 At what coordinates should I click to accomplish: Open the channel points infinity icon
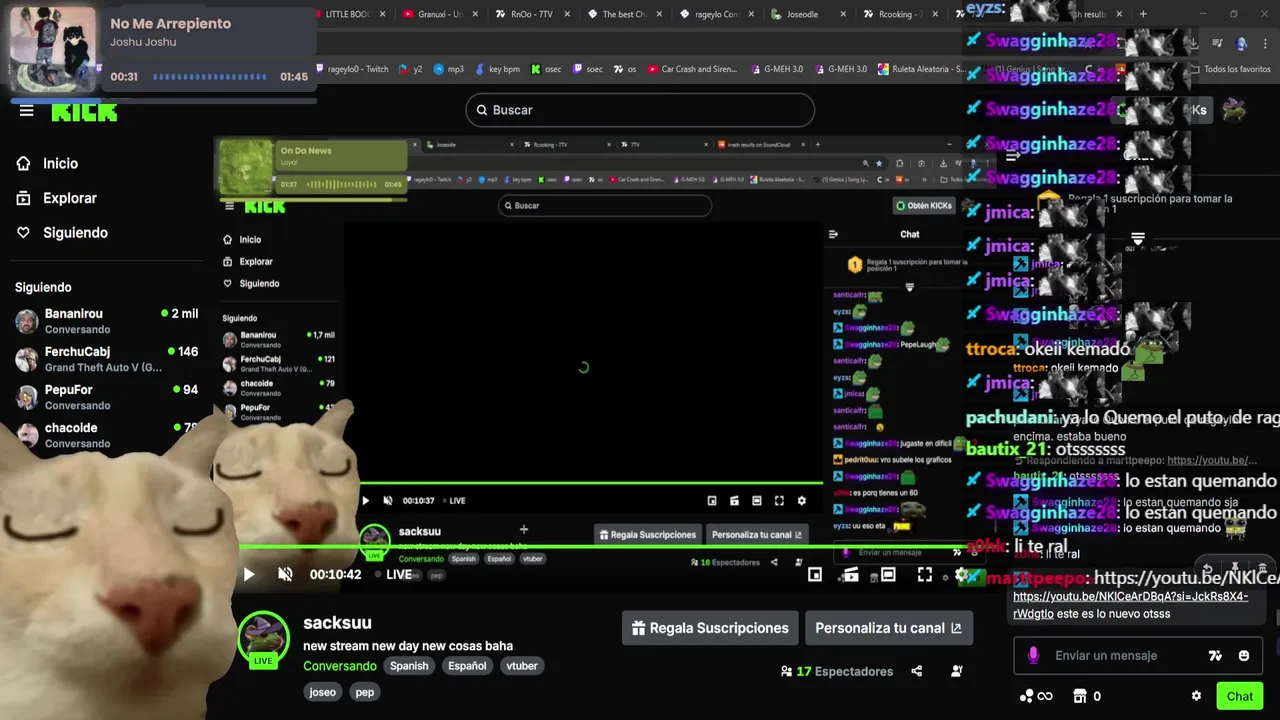(x=1036, y=696)
